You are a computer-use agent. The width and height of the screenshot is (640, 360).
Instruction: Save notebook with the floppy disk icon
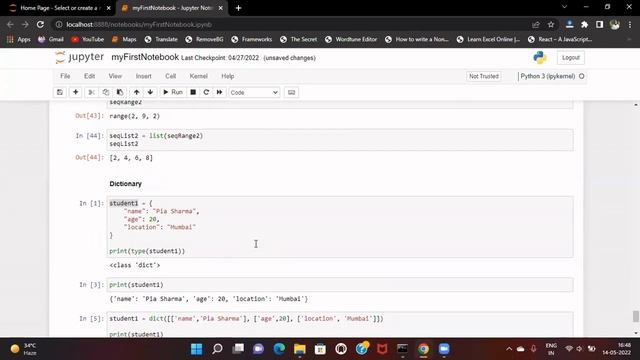[x=60, y=92]
